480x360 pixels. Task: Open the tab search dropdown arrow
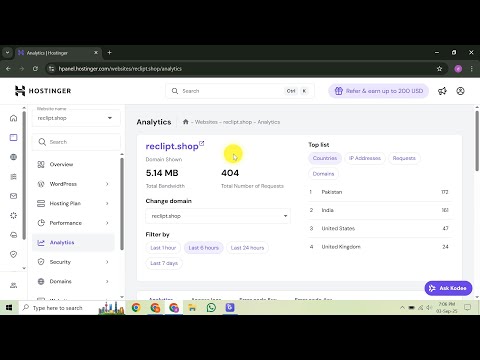7,52
